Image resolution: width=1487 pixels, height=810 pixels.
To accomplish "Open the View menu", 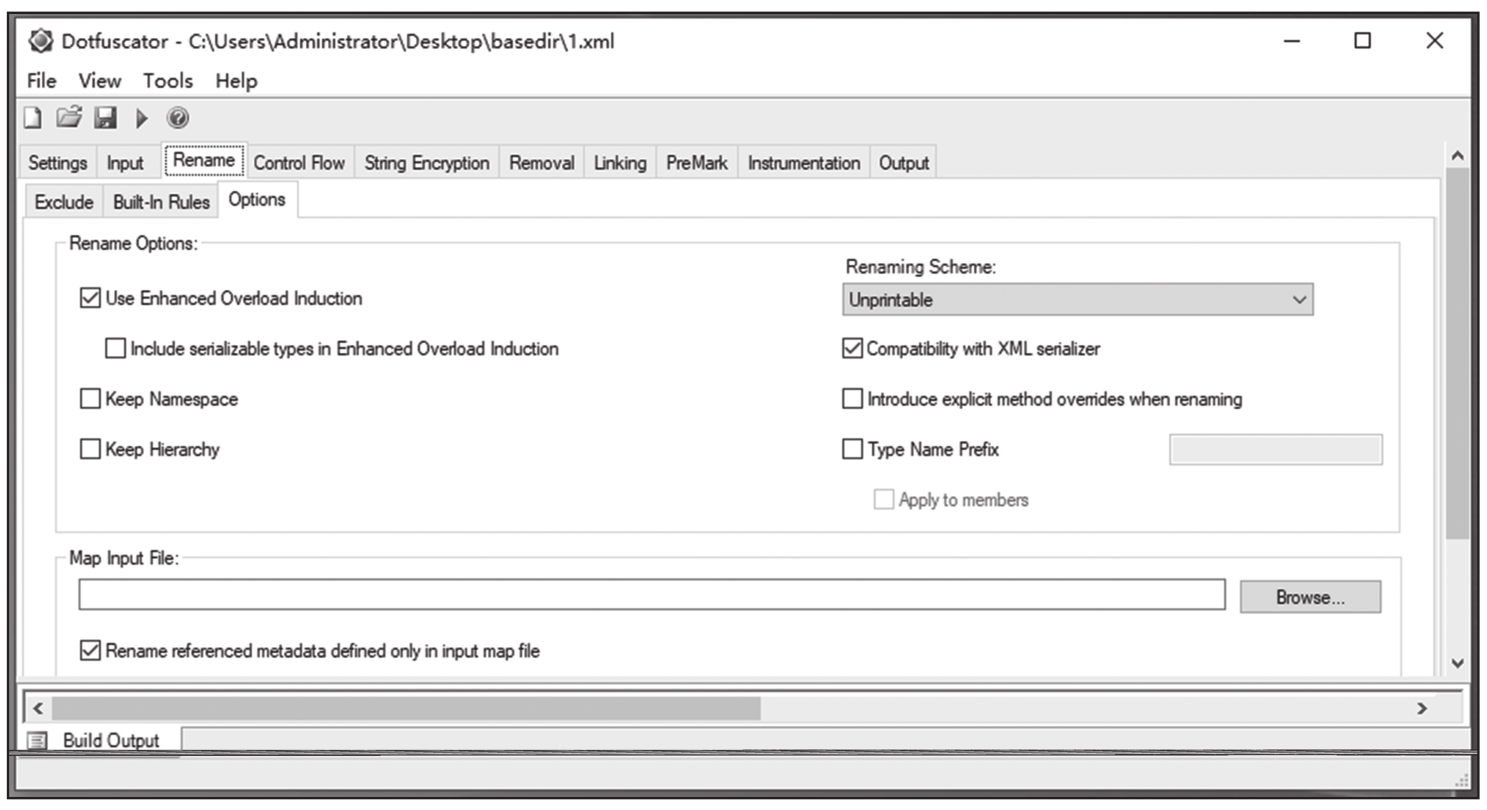I will pyautogui.click(x=99, y=81).
